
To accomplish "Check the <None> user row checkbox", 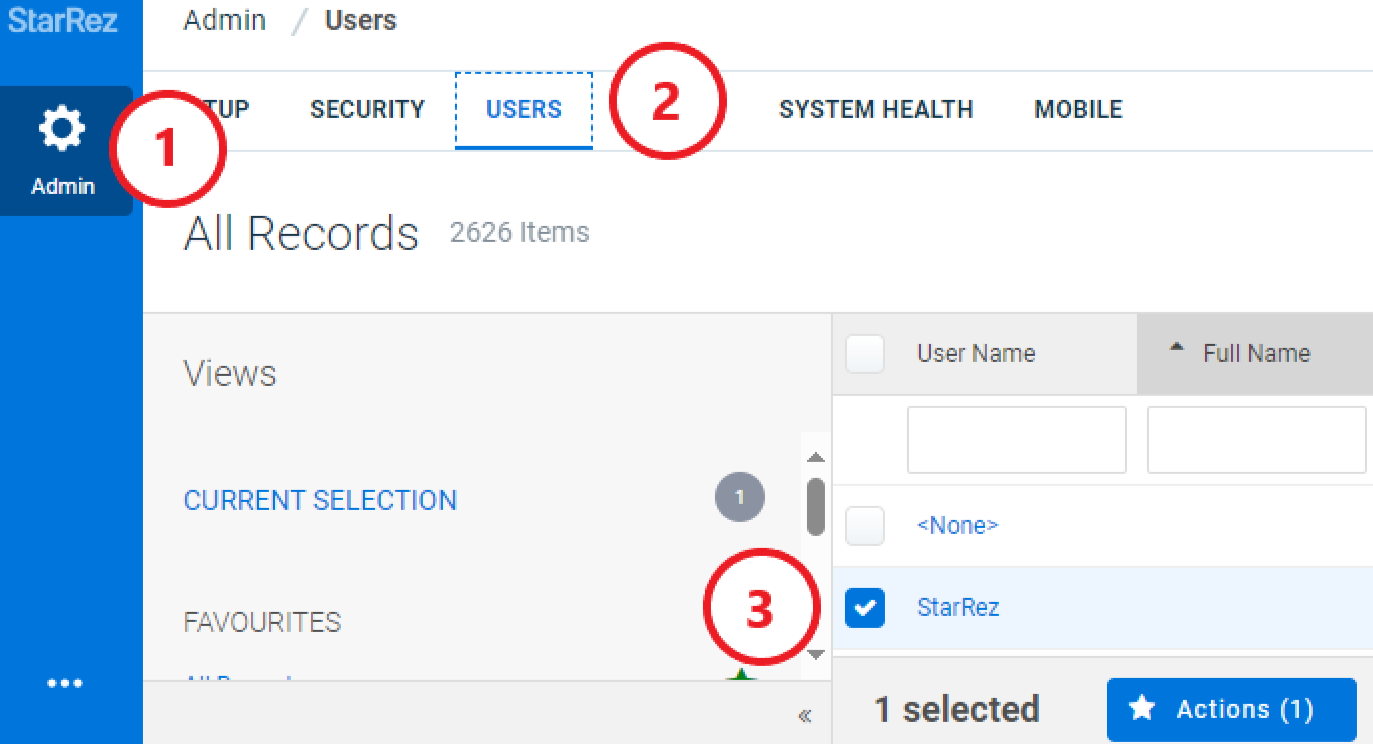I will click(x=865, y=525).
